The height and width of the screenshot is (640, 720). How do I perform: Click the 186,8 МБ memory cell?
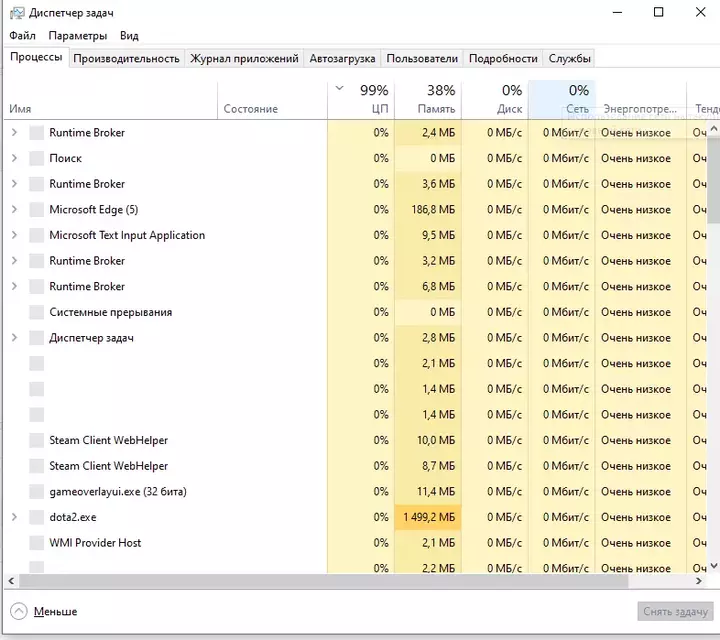[x=428, y=210]
